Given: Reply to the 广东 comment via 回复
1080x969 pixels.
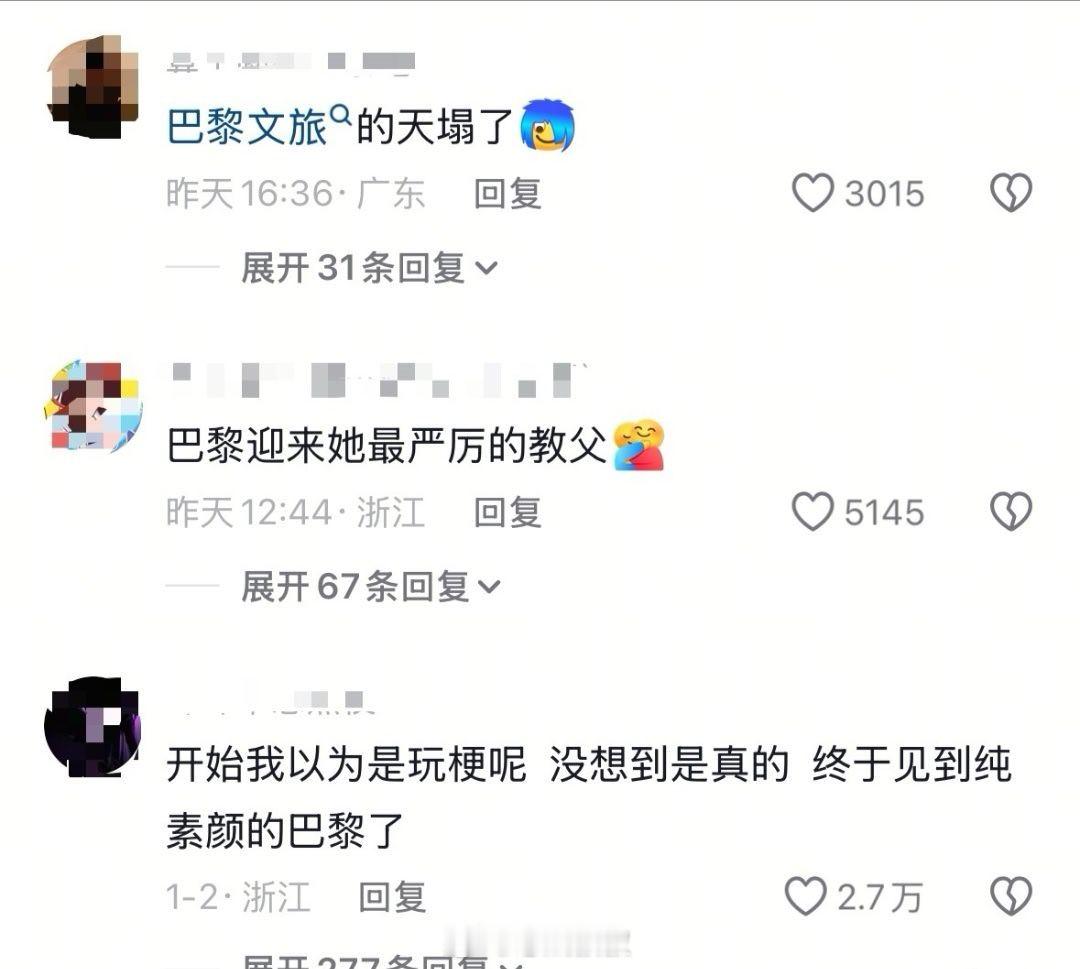Looking at the screenshot, I should [x=508, y=194].
